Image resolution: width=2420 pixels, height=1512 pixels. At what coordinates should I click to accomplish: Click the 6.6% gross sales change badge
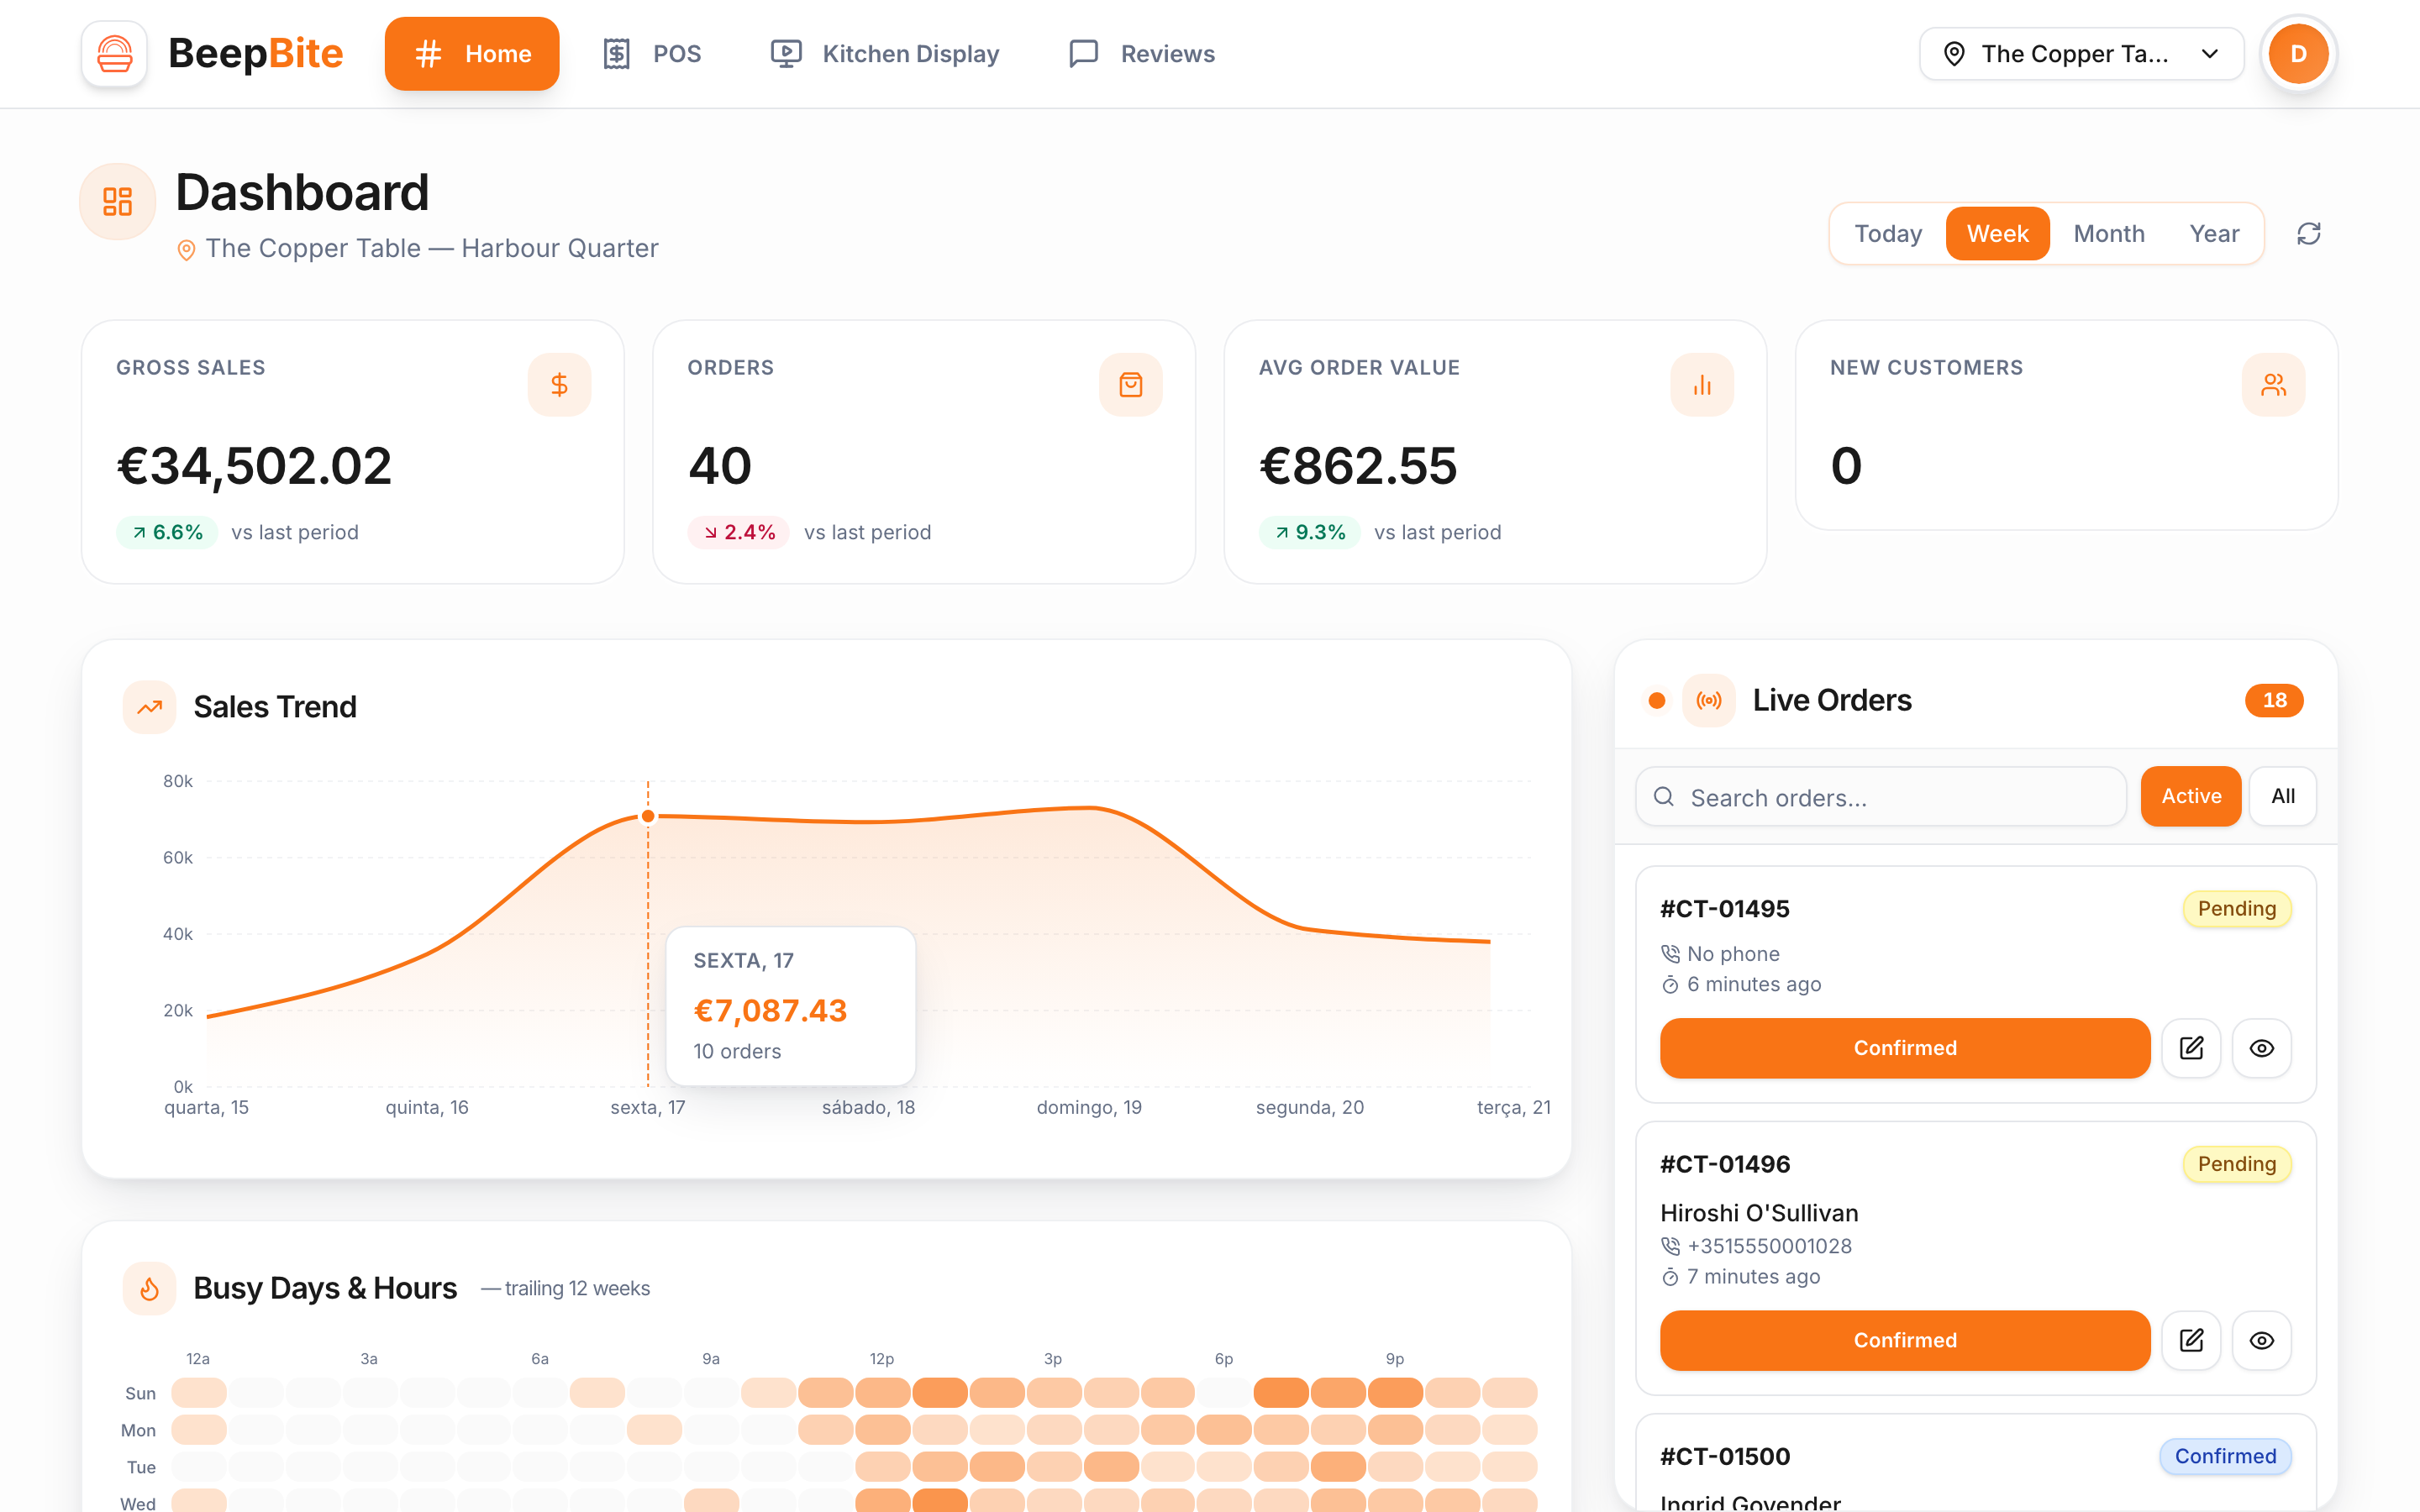coord(167,532)
